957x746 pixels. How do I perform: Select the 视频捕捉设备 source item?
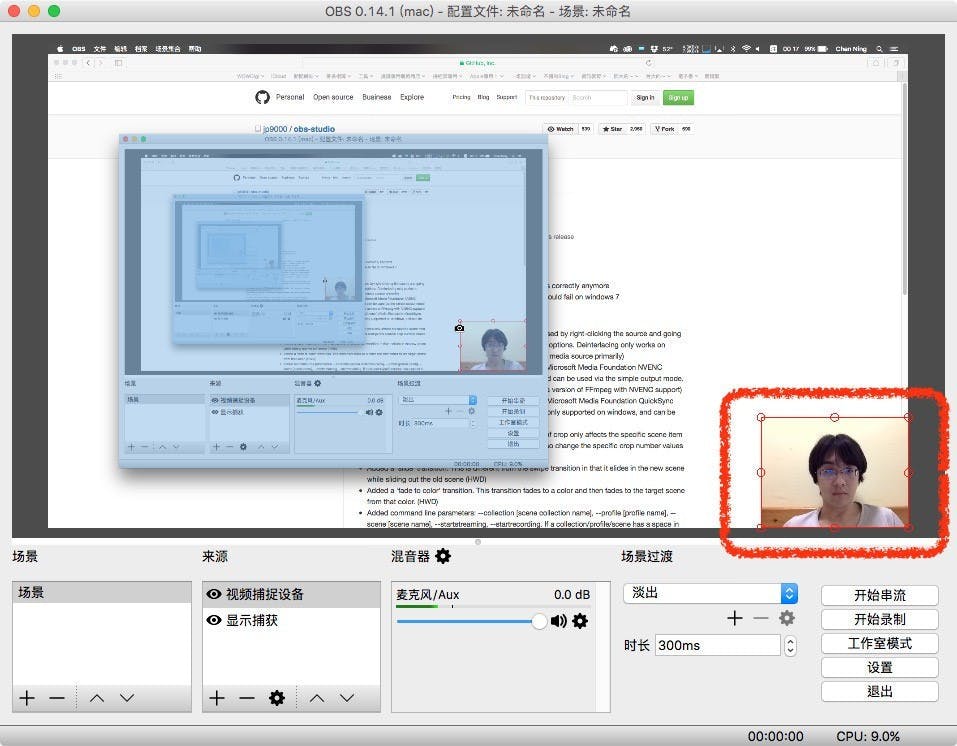264,594
